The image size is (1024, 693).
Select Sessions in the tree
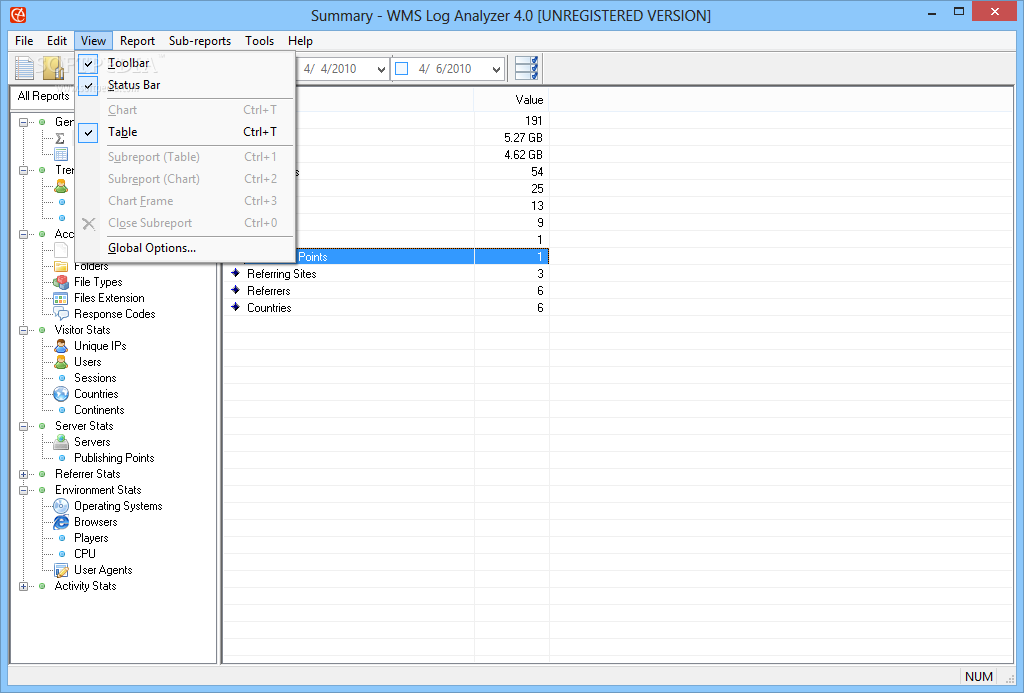tap(95, 378)
